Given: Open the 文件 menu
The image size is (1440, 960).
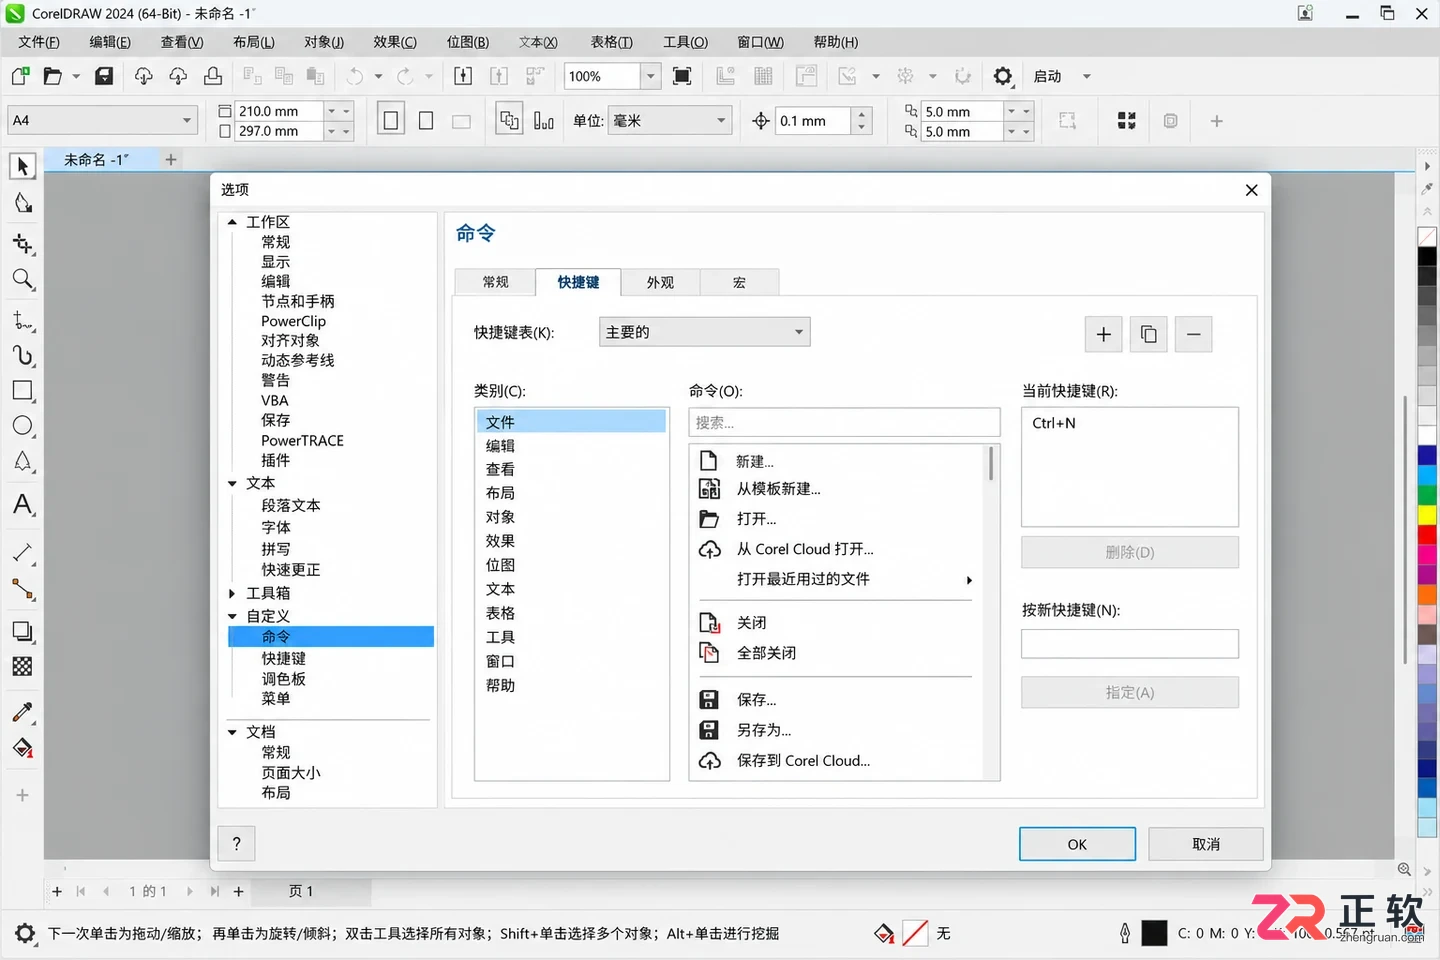Looking at the screenshot, I should [x=39, y=42].
